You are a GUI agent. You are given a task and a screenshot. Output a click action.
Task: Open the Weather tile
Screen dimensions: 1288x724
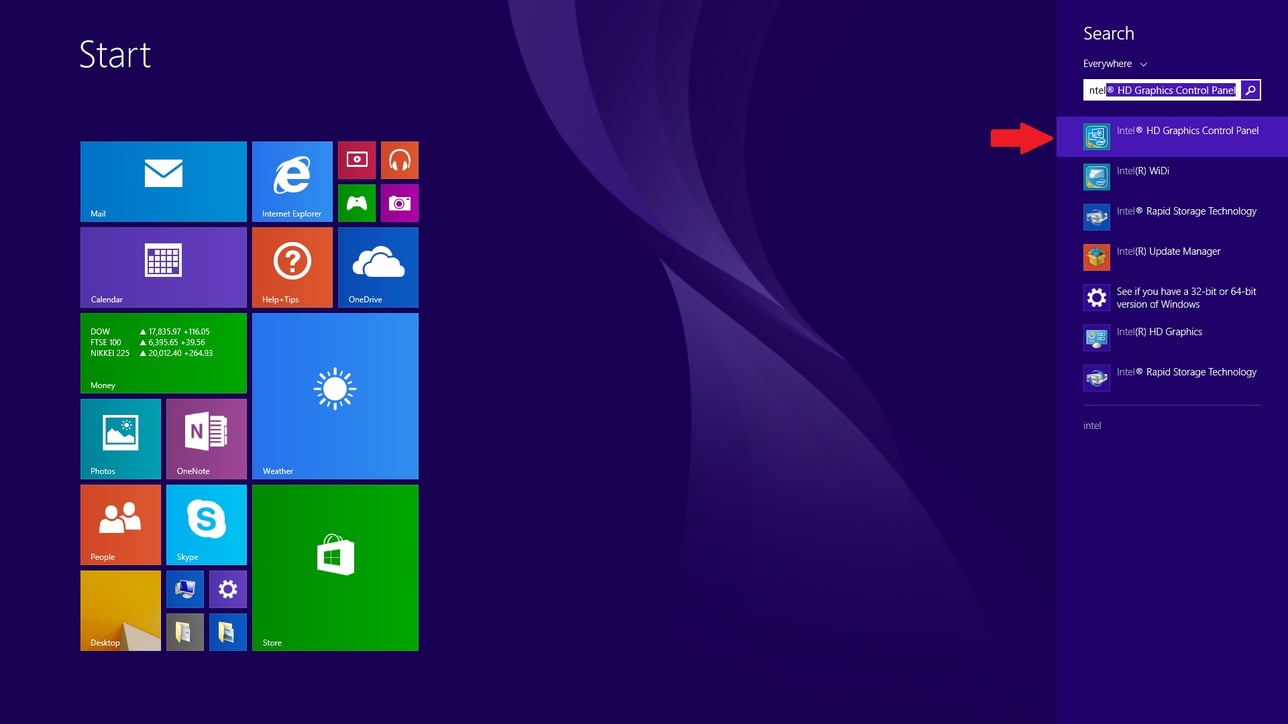point(335,396)
